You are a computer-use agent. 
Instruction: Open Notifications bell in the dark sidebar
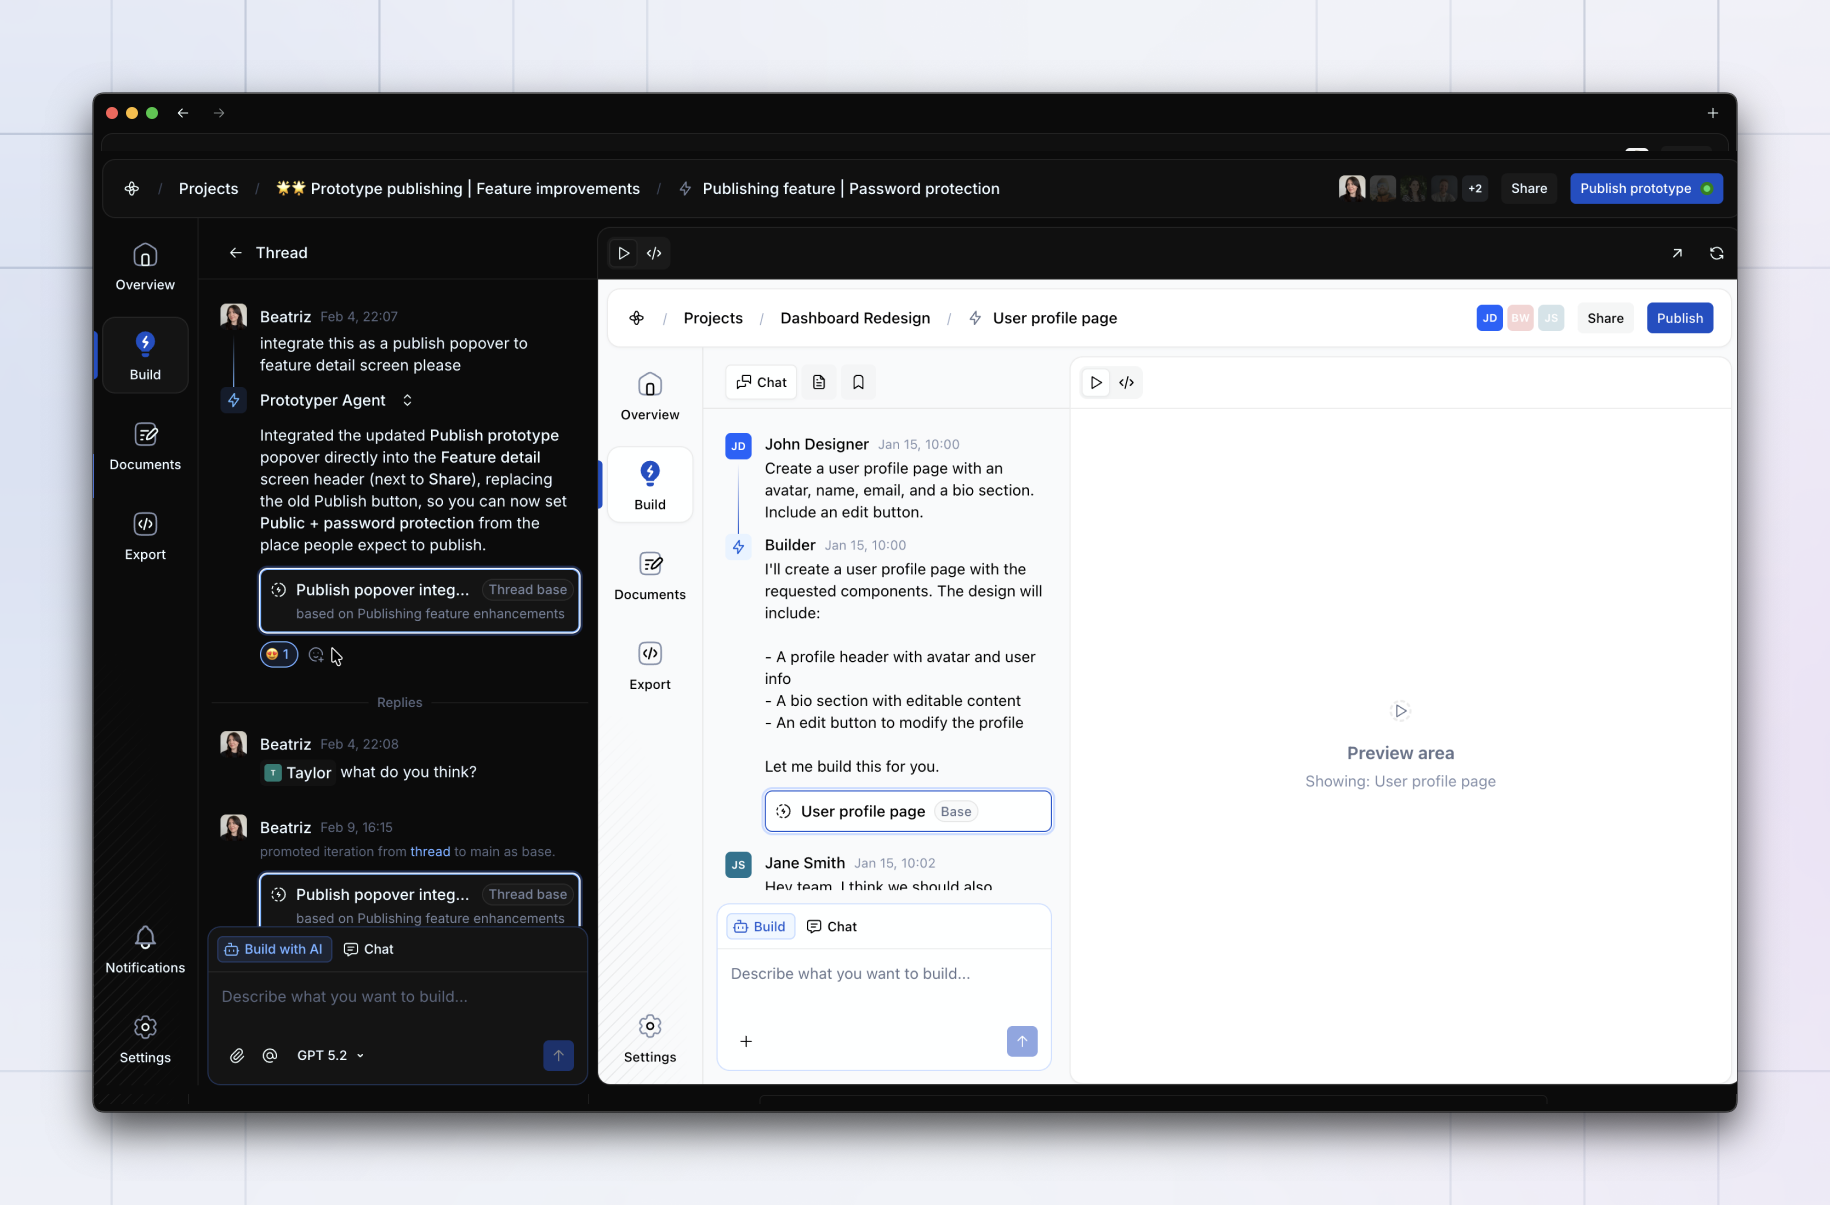pos(145,950)
